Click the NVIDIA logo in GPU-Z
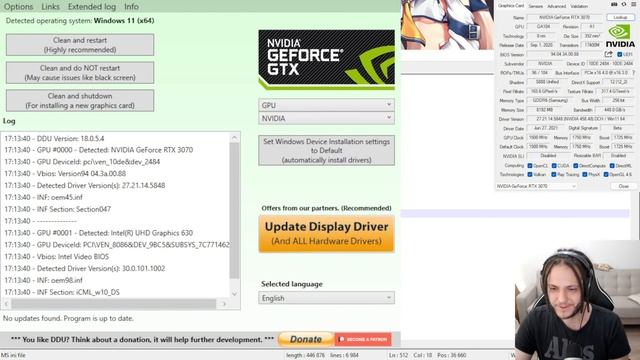Screen dimensions: 640x360 click(x=620, y=36)
